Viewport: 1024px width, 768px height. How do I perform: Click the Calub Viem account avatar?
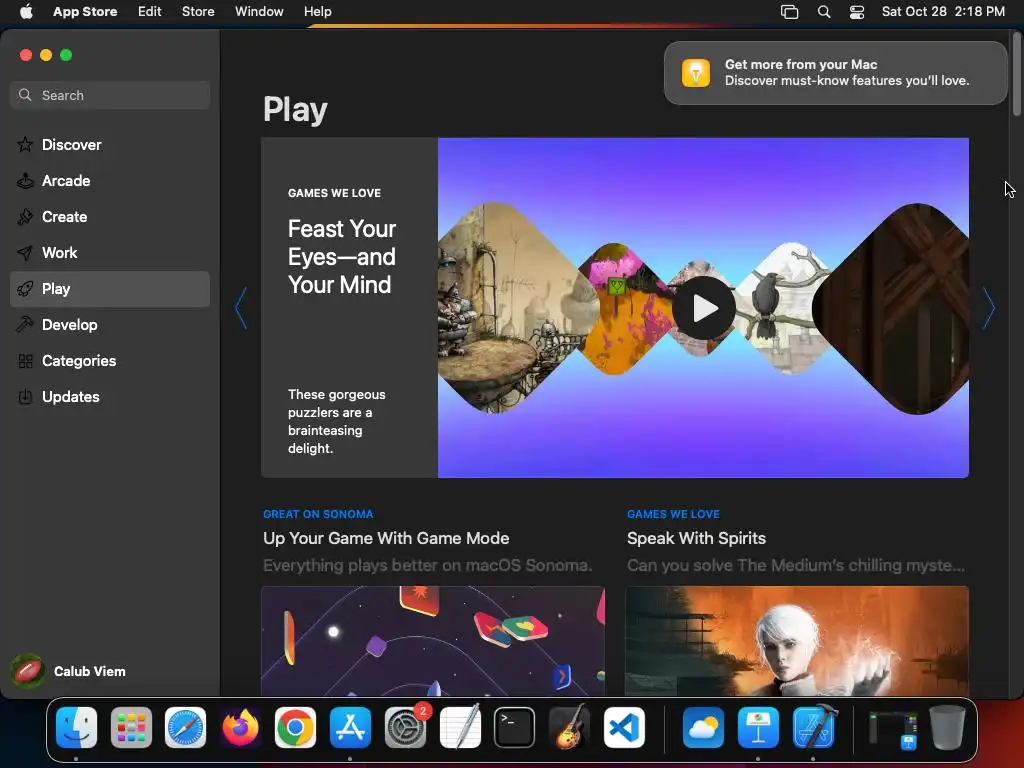pos(27,671)
